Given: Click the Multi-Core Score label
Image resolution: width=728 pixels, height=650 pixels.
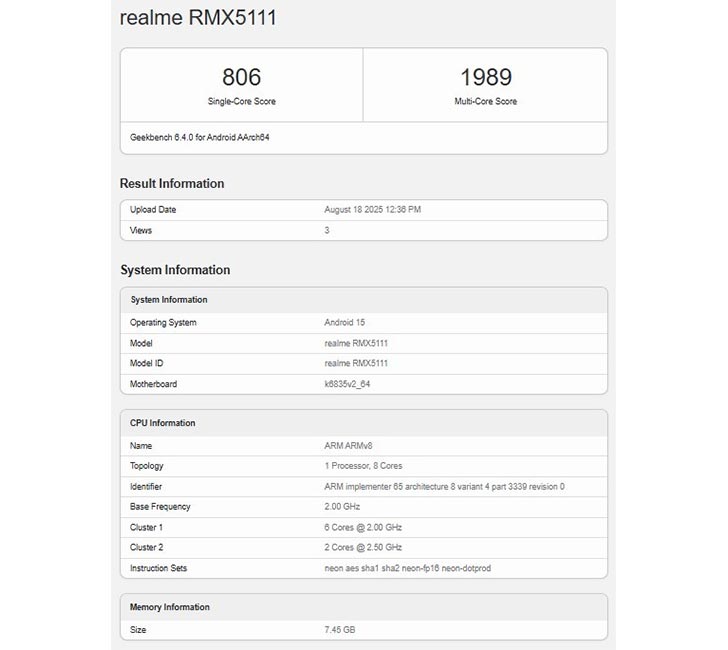Looking at the screenshot, I should 486,101.
